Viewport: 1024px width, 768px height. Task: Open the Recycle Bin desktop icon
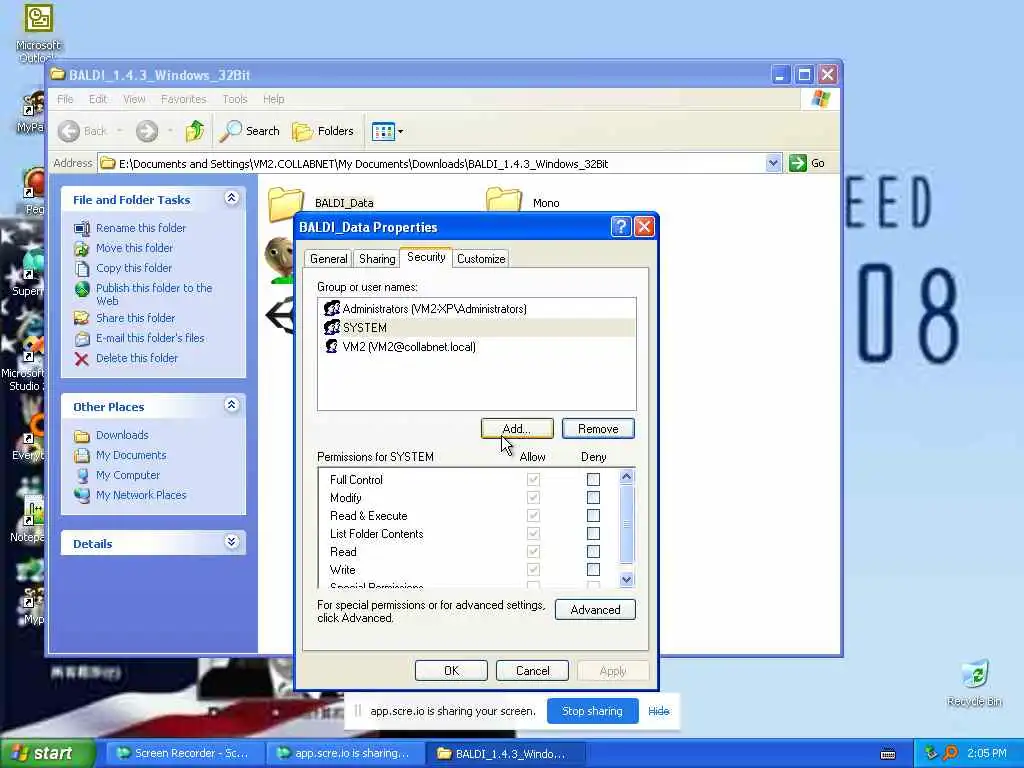click(x=974, y=684)
